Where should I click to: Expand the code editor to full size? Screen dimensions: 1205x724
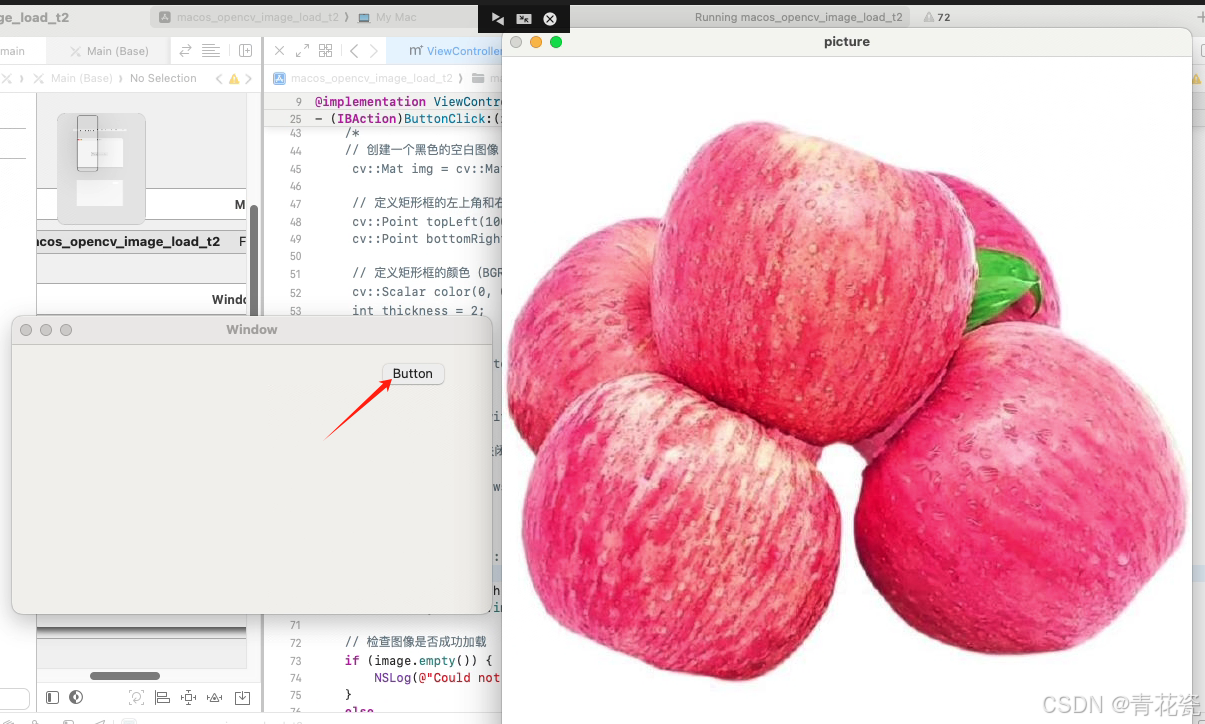[302, 51]
